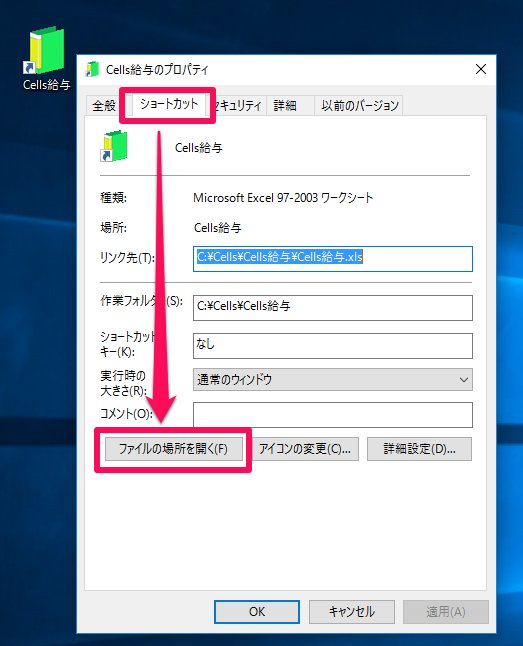The height and width of the screenshot is (646, 523).
Task: Click the Cells給与 icon in the dialog title bar
Action: point(92,69)
